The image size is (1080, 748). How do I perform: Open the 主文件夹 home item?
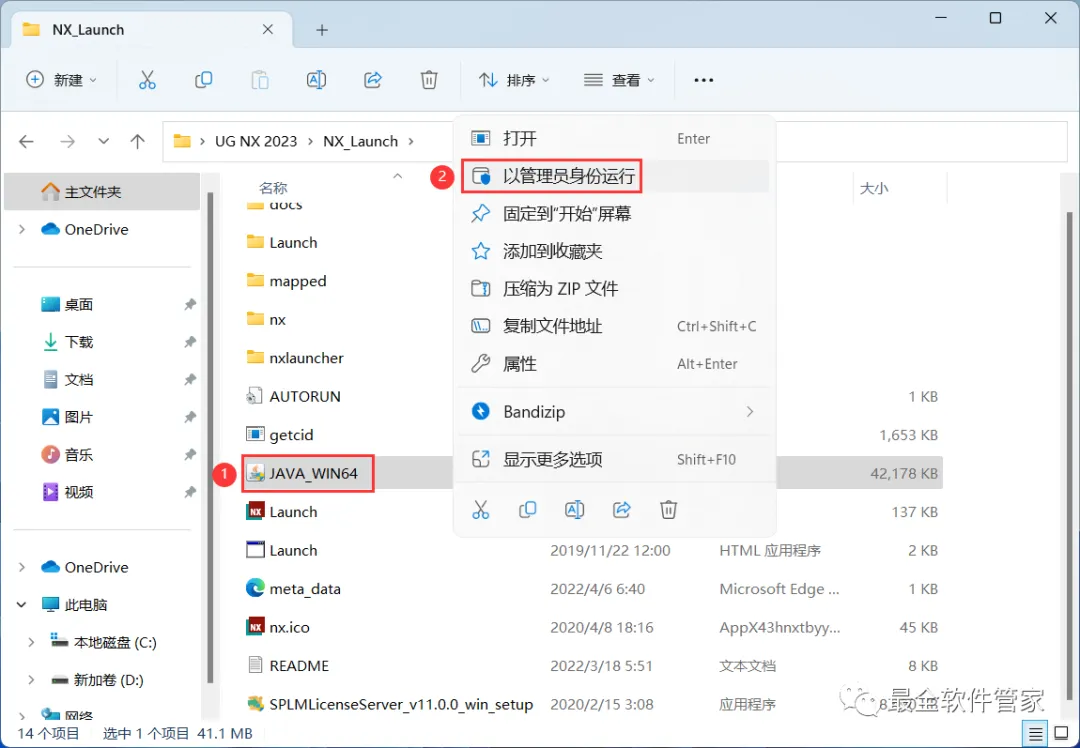[102, 191]
